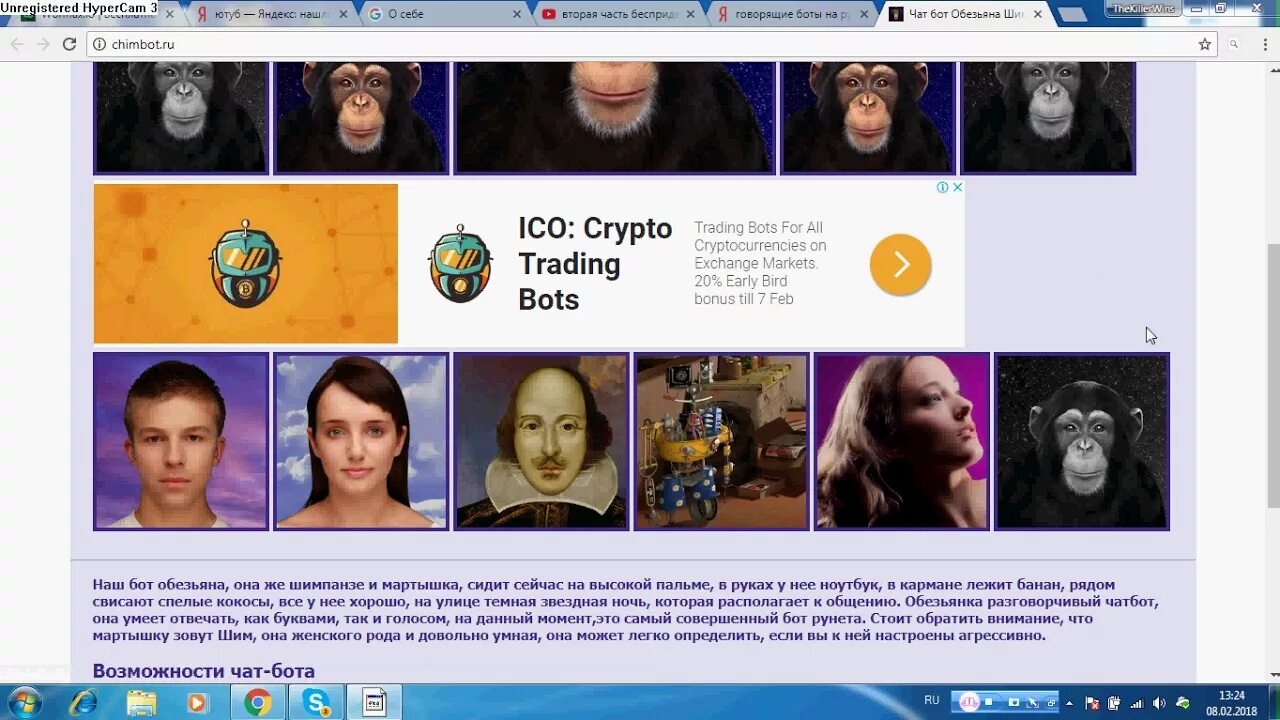Choose the young man avatar bot
The height and width of the screenshot is (720, 1280).
pos(181,441)
